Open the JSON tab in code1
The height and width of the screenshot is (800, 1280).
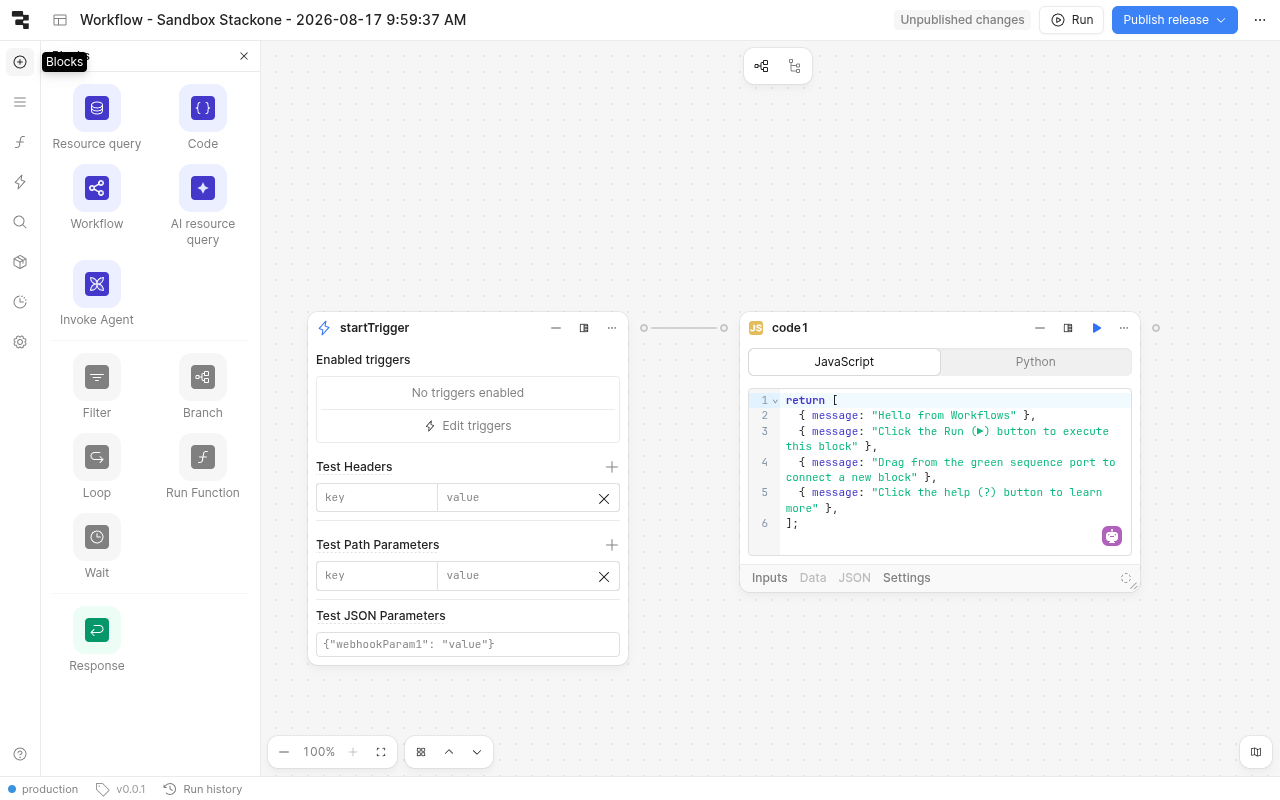tap(855, 578)
